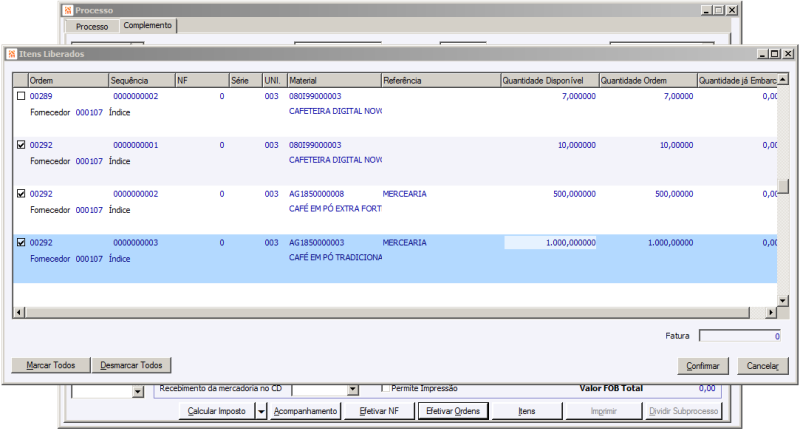
Task: Click the Quantidade Disponível column header
Action: [549, 80]
